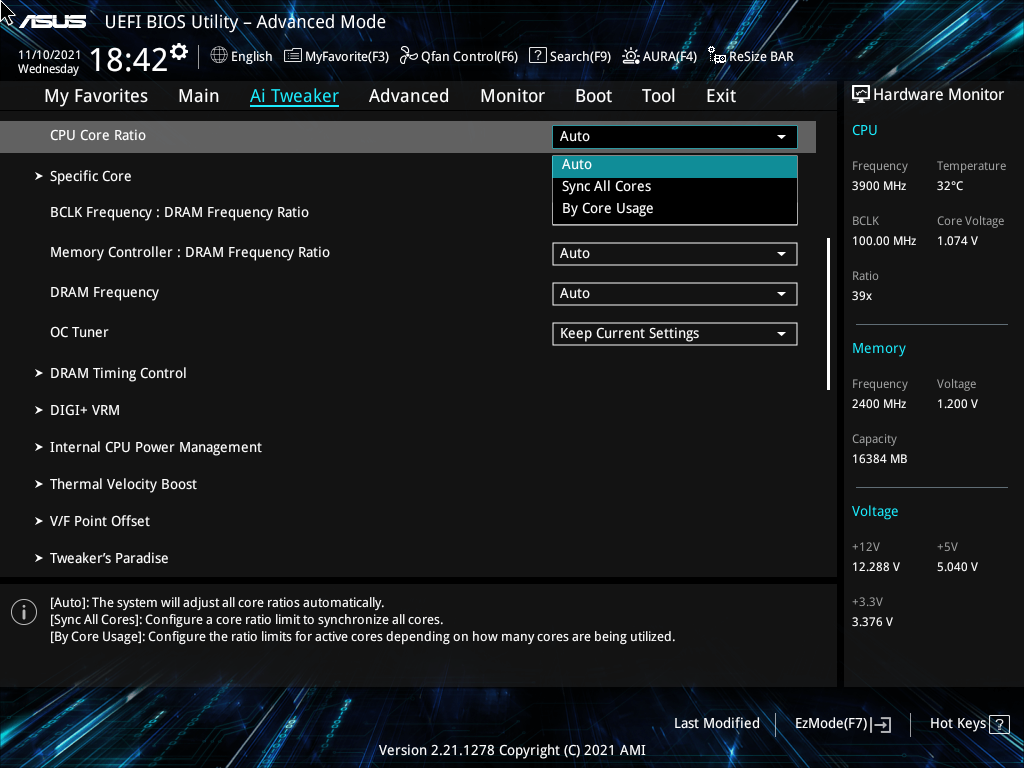Click BCLK Frequency : DRAM Frequency Ratio label
The width and height of the screenshot is (1024, 768).
point(180,212)
